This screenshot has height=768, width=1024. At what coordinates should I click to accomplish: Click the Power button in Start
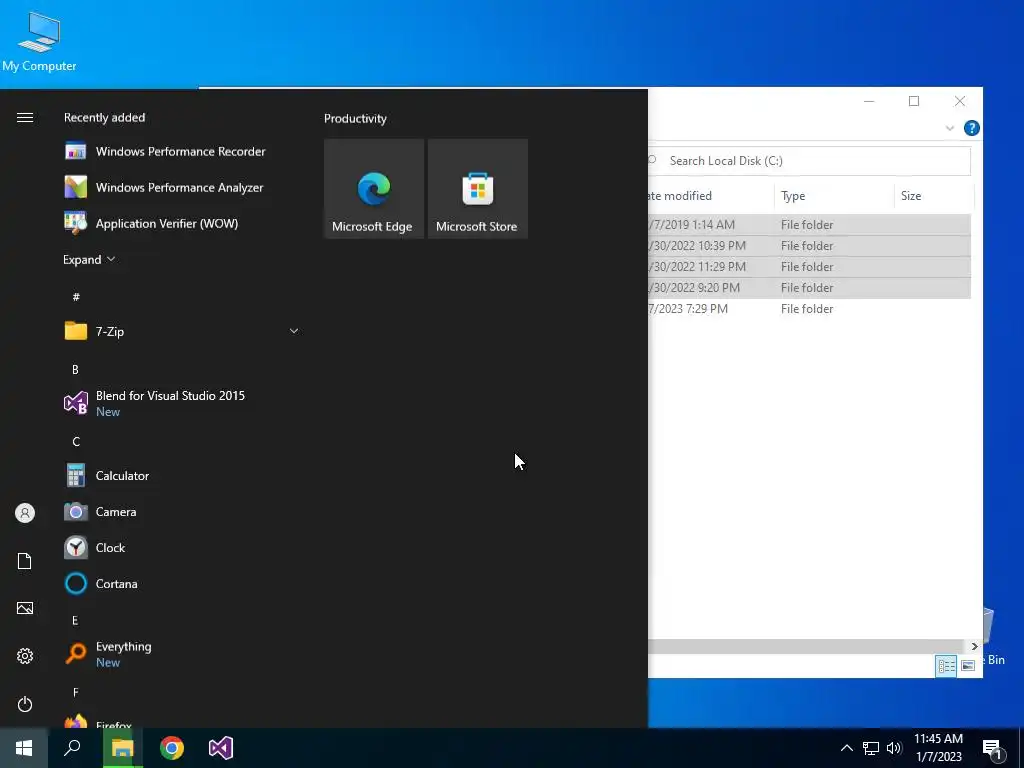click(25, 704)
